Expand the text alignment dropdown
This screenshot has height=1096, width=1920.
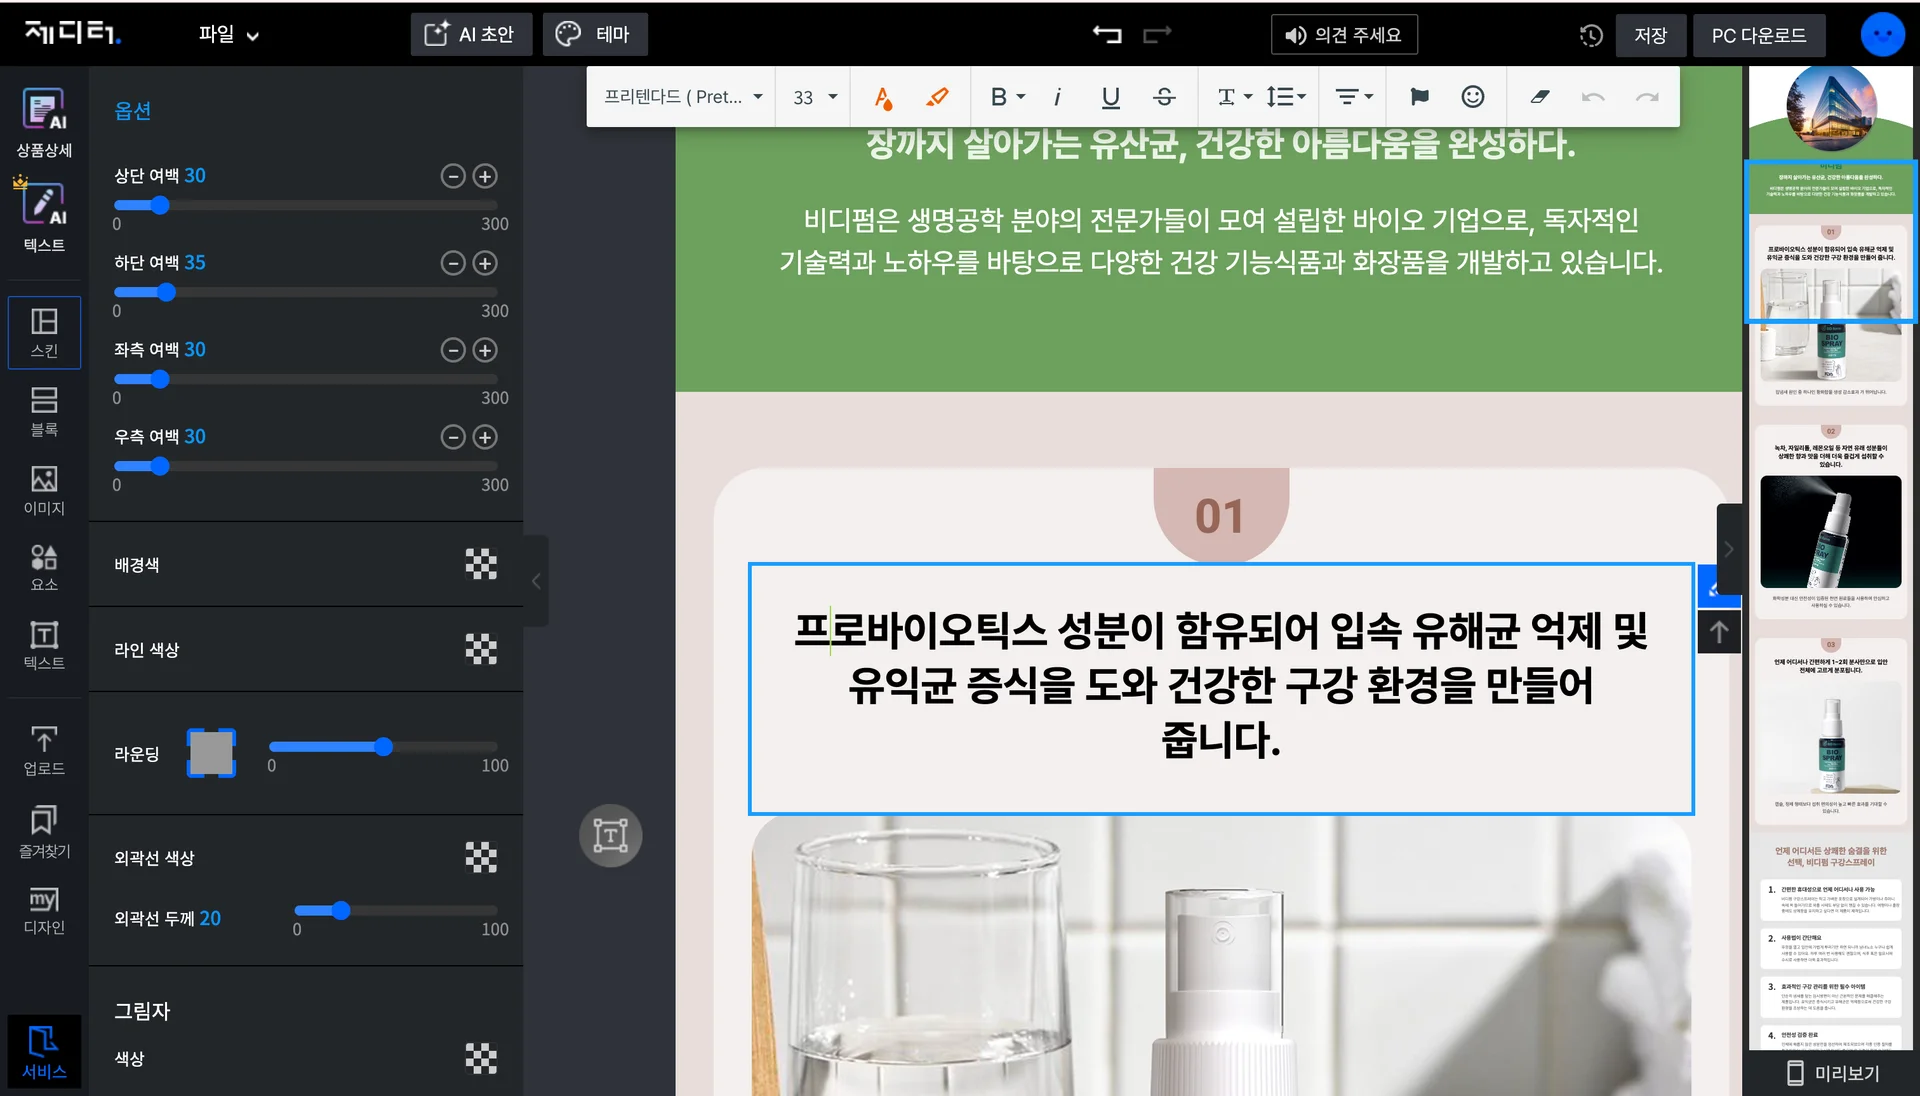click(x=1354, y=97)
